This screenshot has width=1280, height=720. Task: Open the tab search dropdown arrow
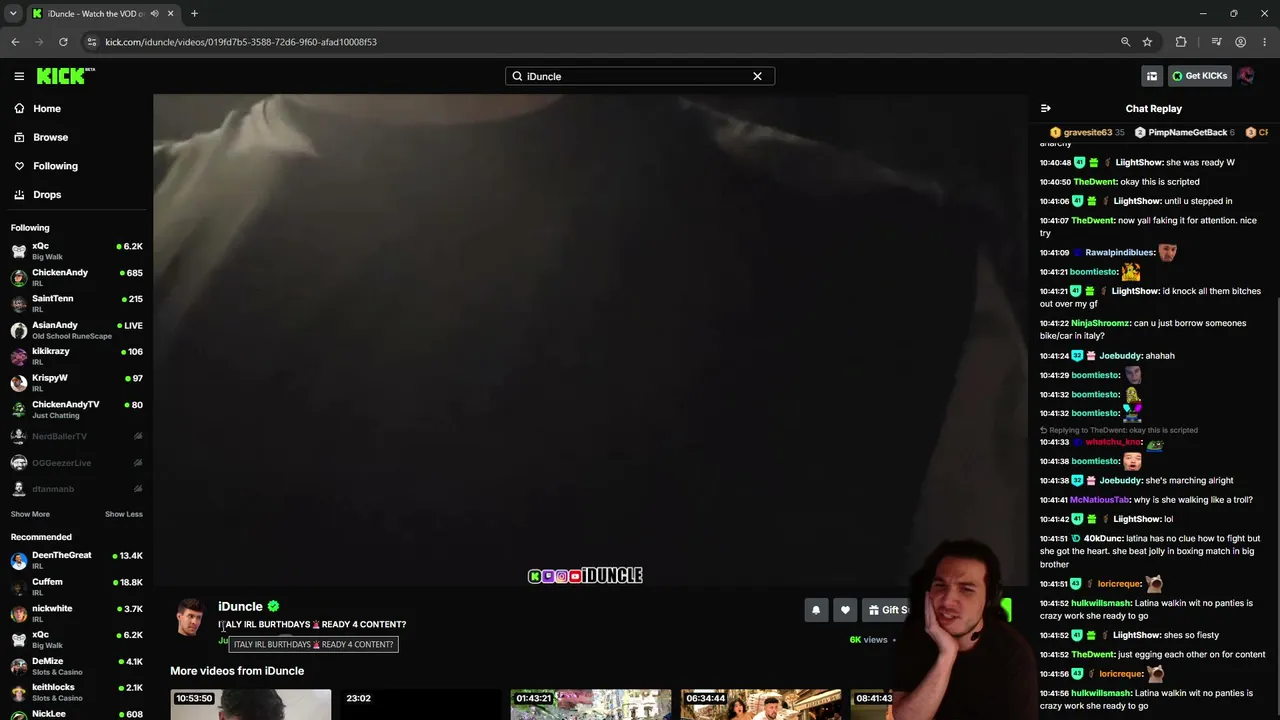point(13,14)
